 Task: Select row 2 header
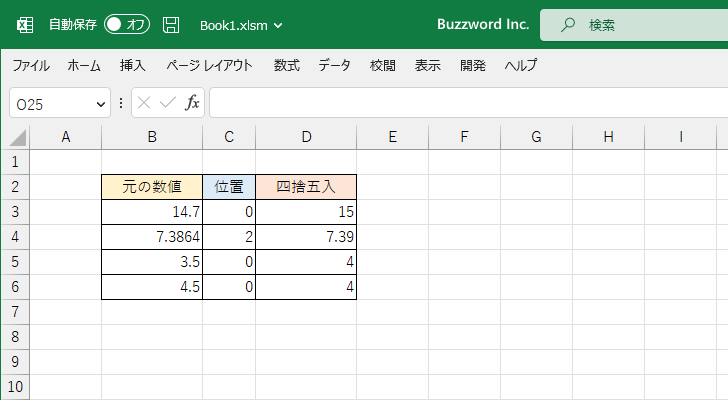pos(15,187)
